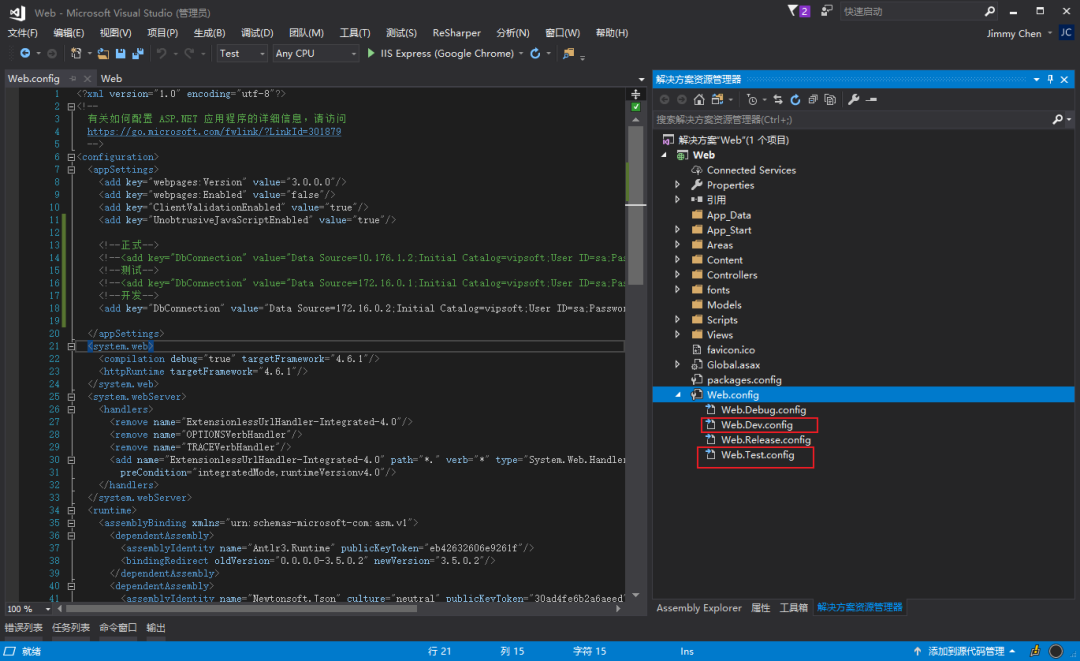Switch to the Web document tab
The width and height of the screenshot is (1080, 661).
[111, 78]
